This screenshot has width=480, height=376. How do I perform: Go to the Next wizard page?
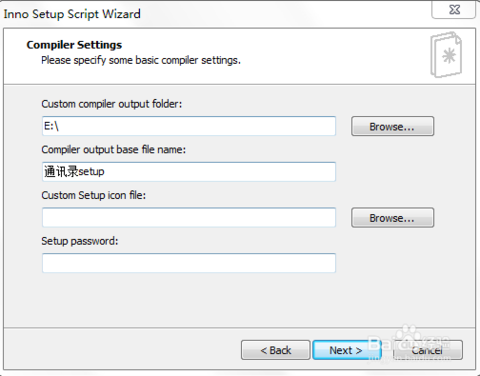click(x=346, y=350)
